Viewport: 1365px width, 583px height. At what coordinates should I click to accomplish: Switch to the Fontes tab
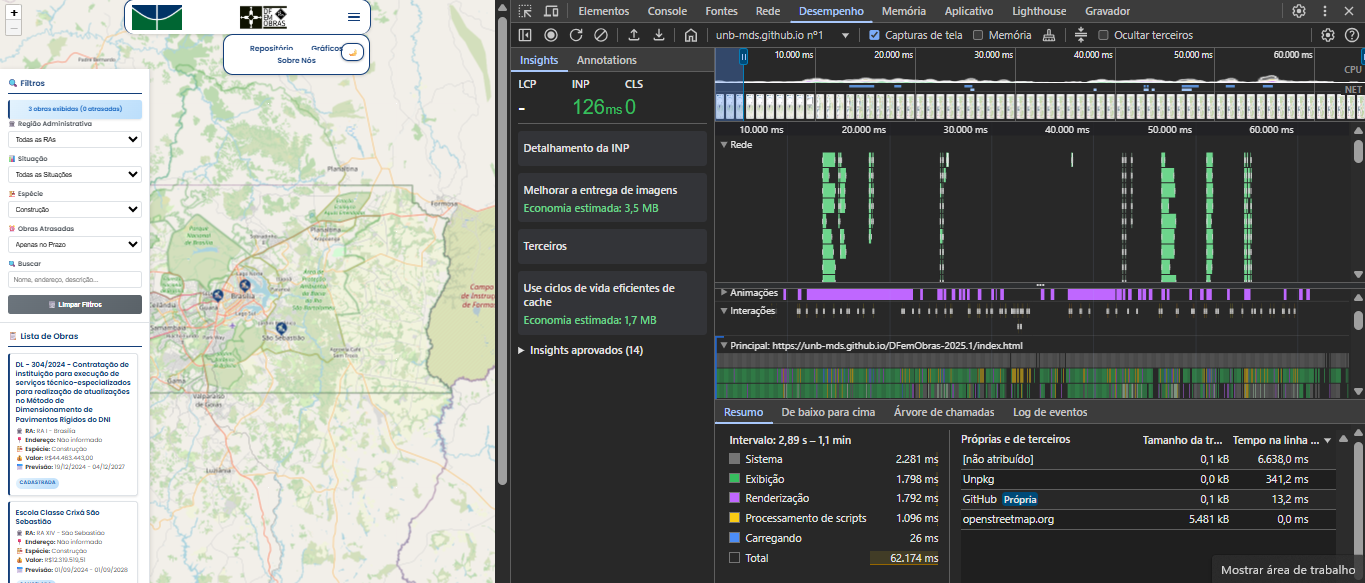[721, 11]
